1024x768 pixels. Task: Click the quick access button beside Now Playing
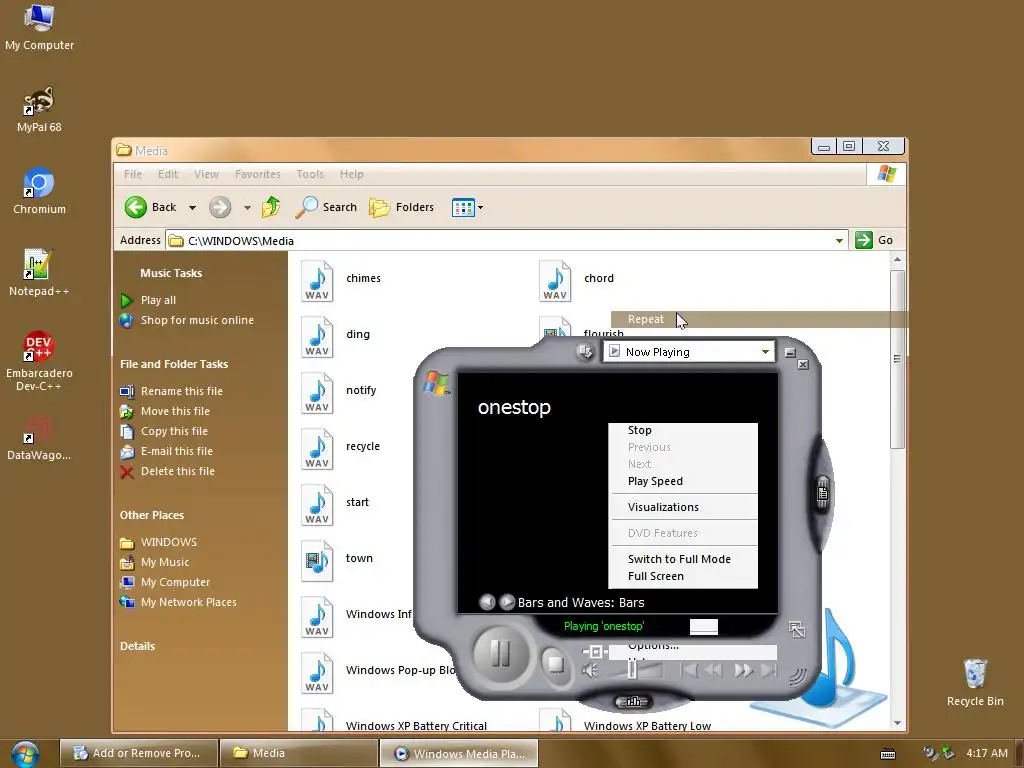585,352
